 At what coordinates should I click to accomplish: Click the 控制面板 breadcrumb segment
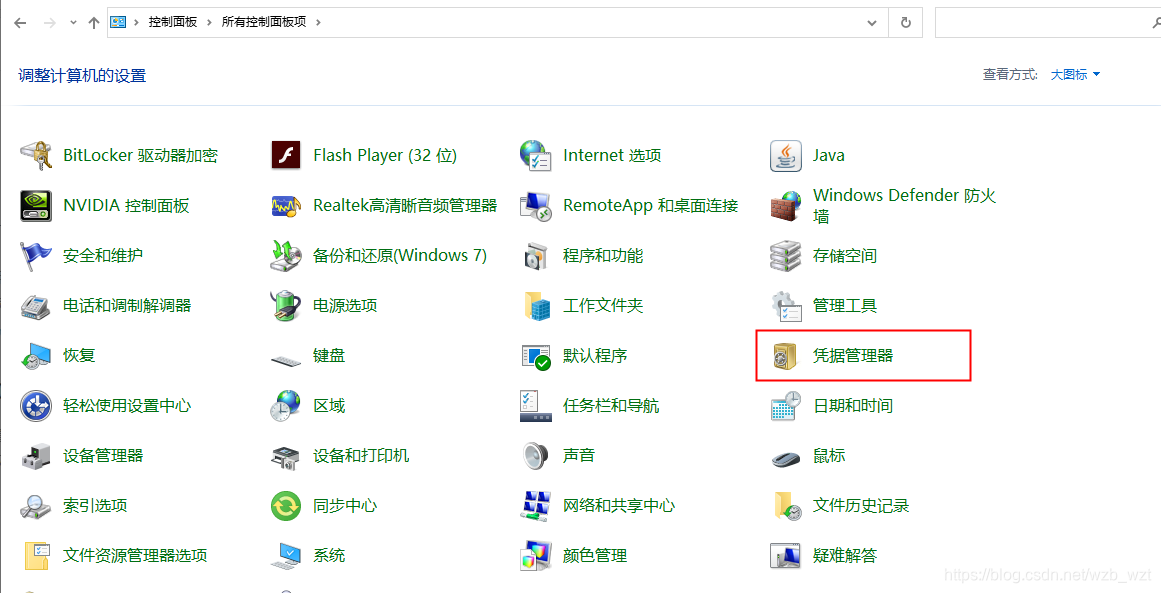(173, 22)
